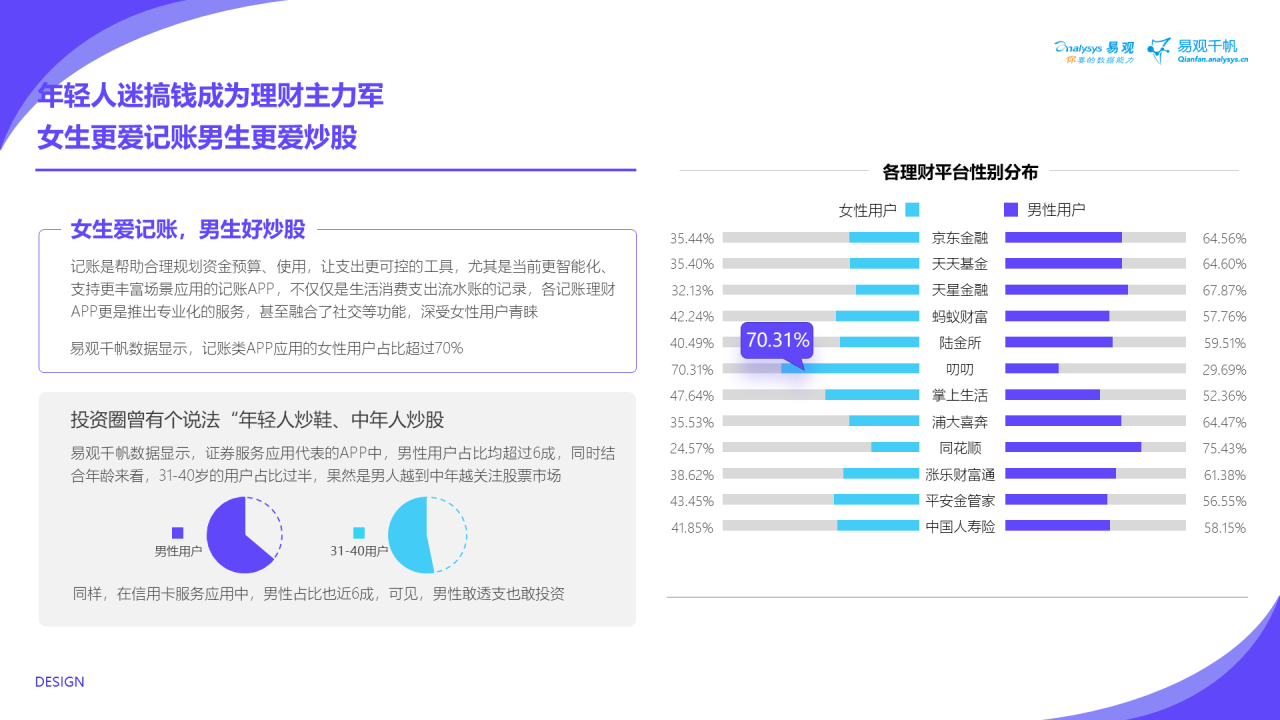Click the 女生更爱记账男生更爱炒股 title line
This screenshot has height=720, width=1280.
pyautogui.click(x=197, y=138)
